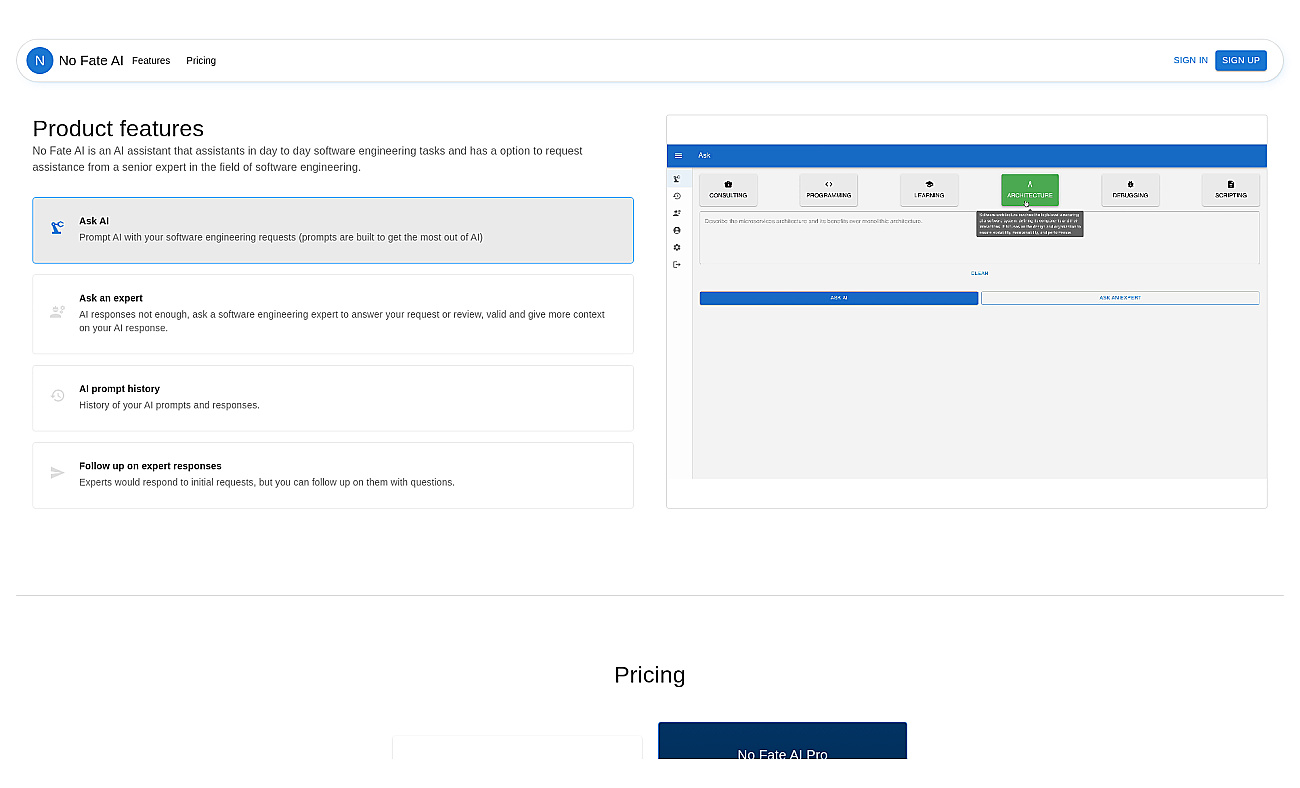Click the Follow up paper-plane send icon

tap(57, 473)
